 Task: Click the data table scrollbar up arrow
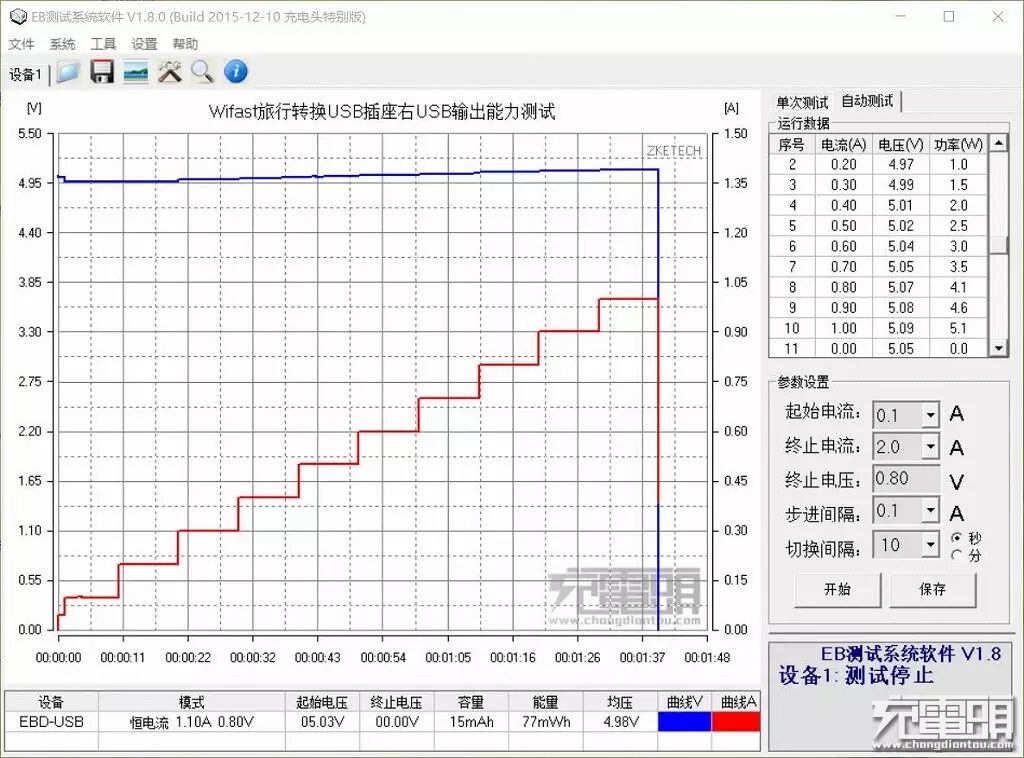point(999,142)
